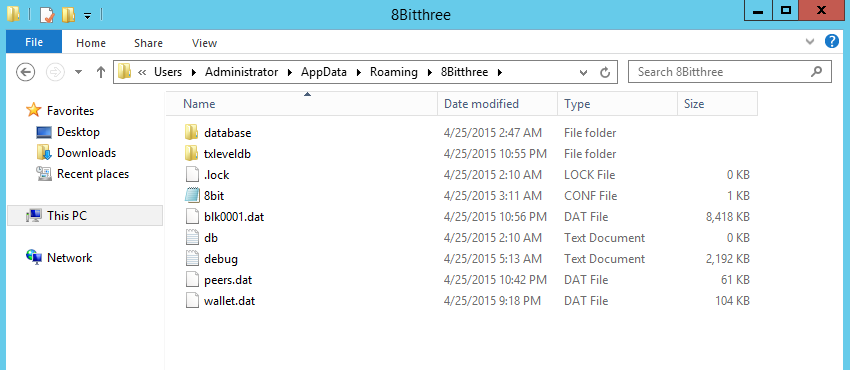
Task: Maximize the 8Bitthree window
Action: [785, 10]
